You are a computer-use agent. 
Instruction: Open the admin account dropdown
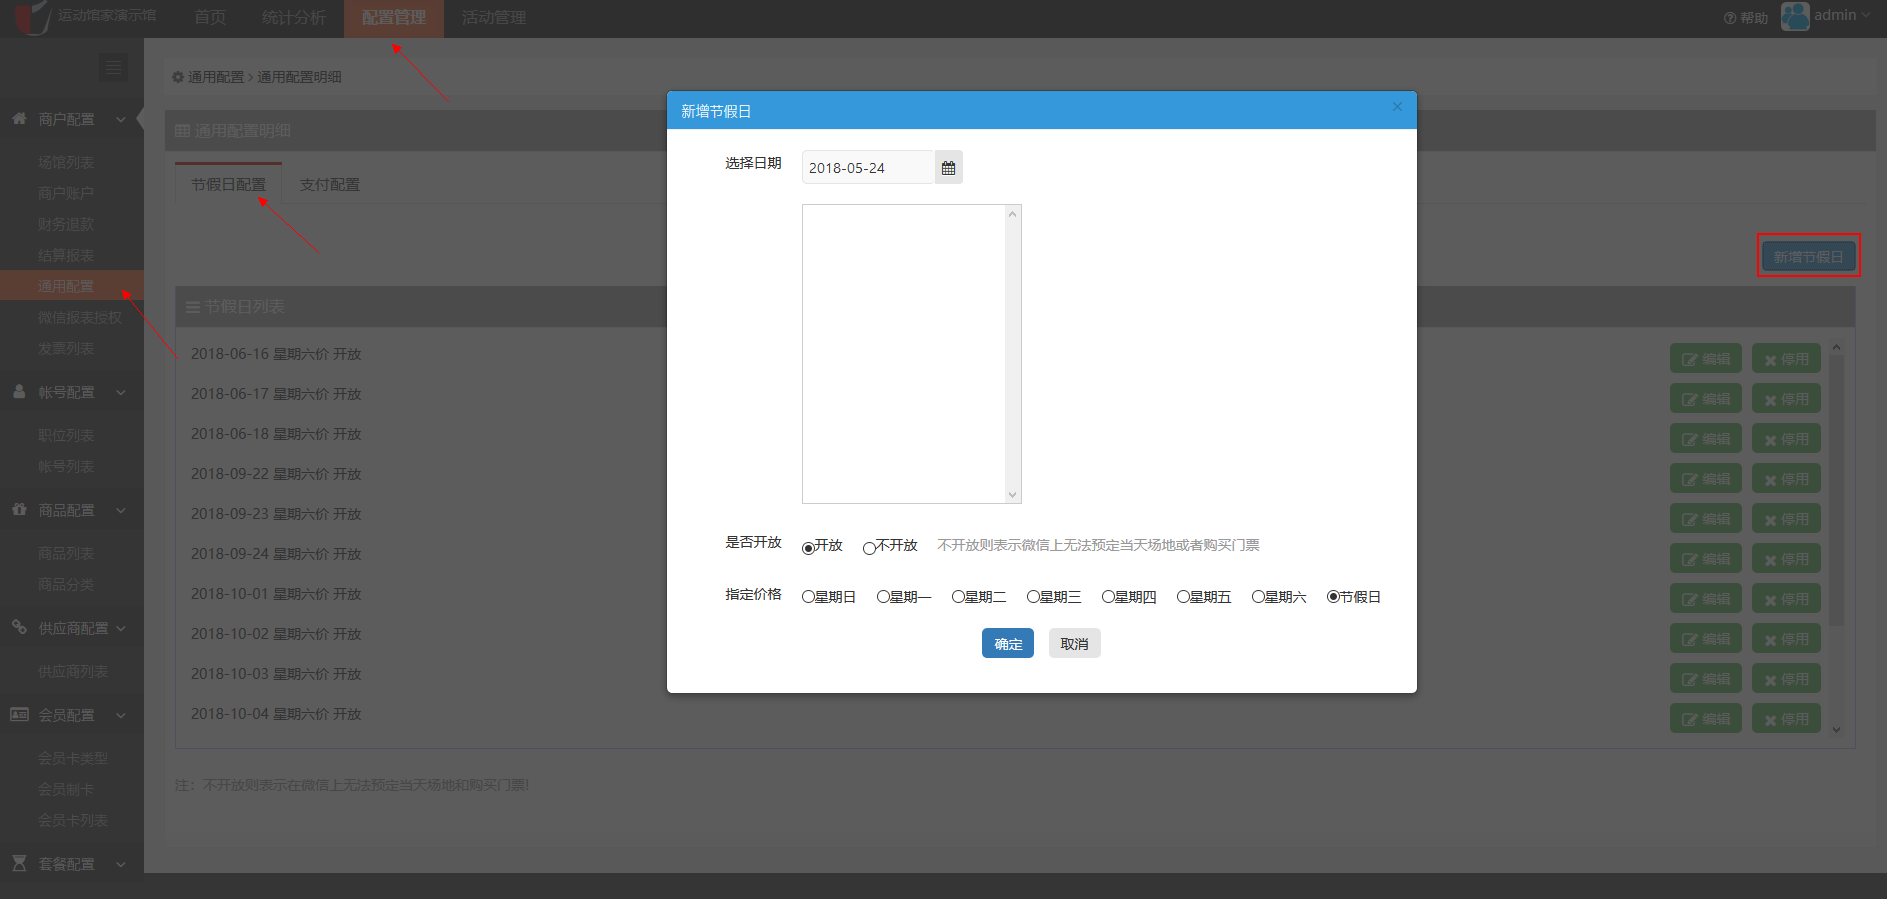tap(1842, 15)
